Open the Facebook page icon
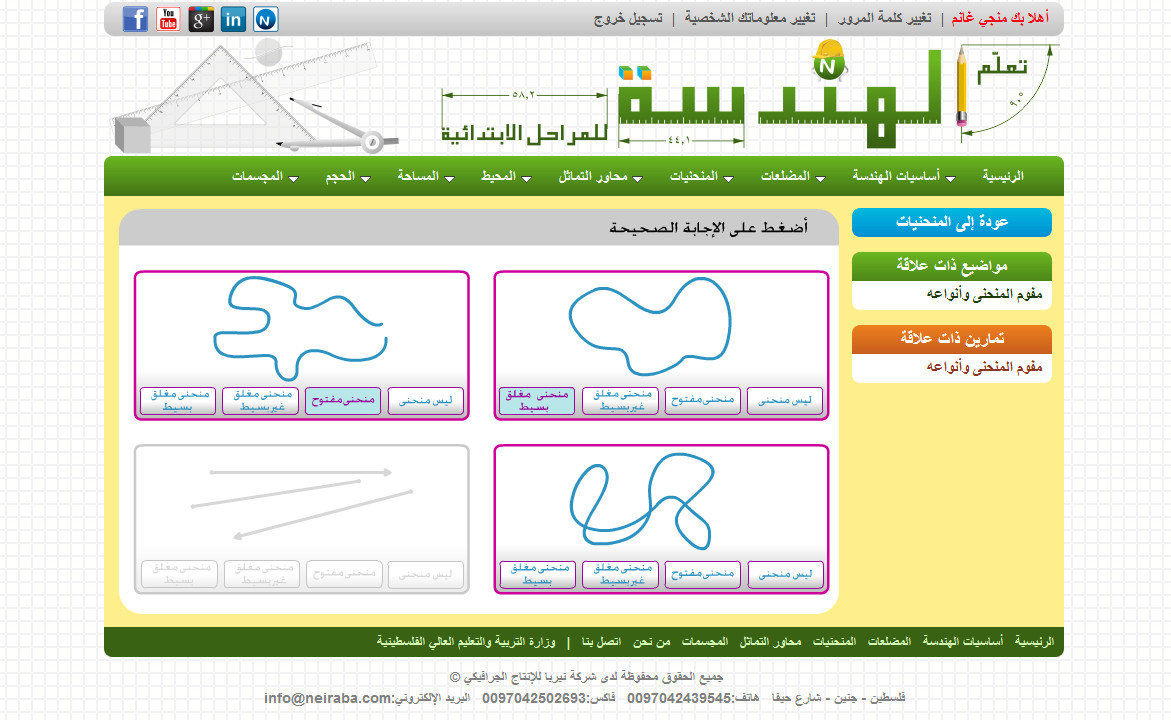This screenshot has height=720, width=1171. (135, 19)
